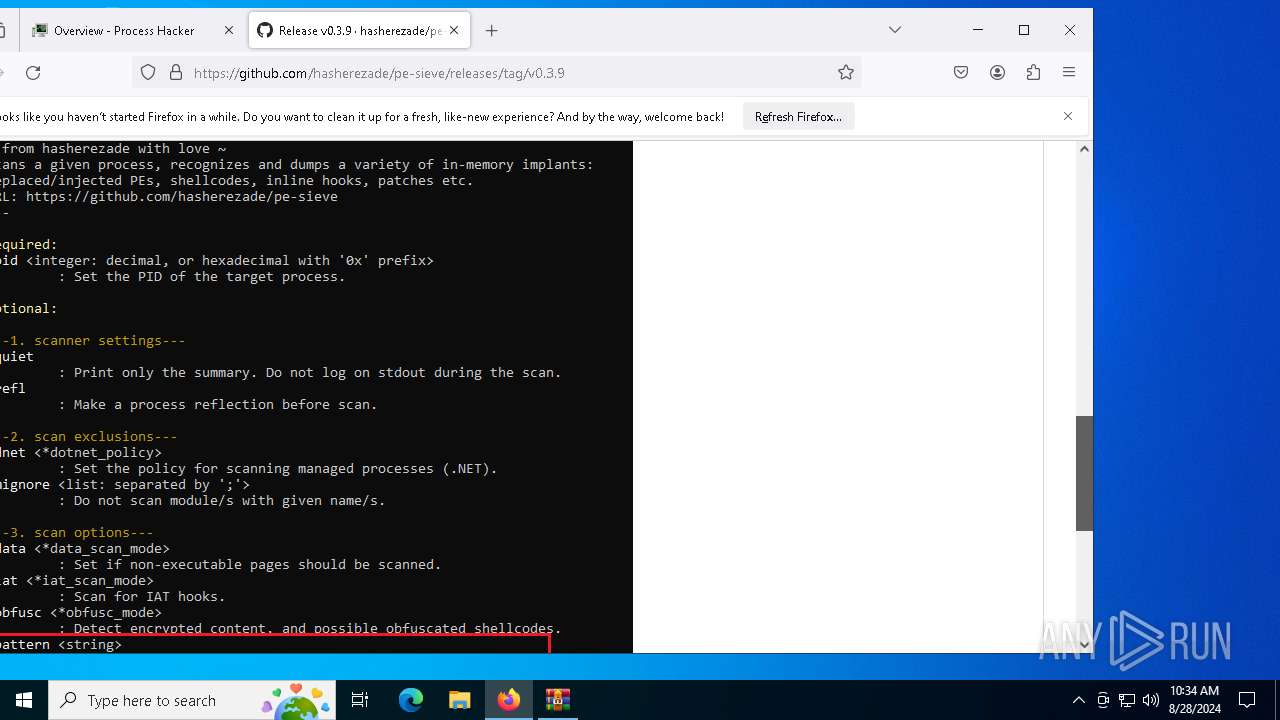Show site security padlock info
This screenshot has width=1280, height=720.
coord(176,72)
